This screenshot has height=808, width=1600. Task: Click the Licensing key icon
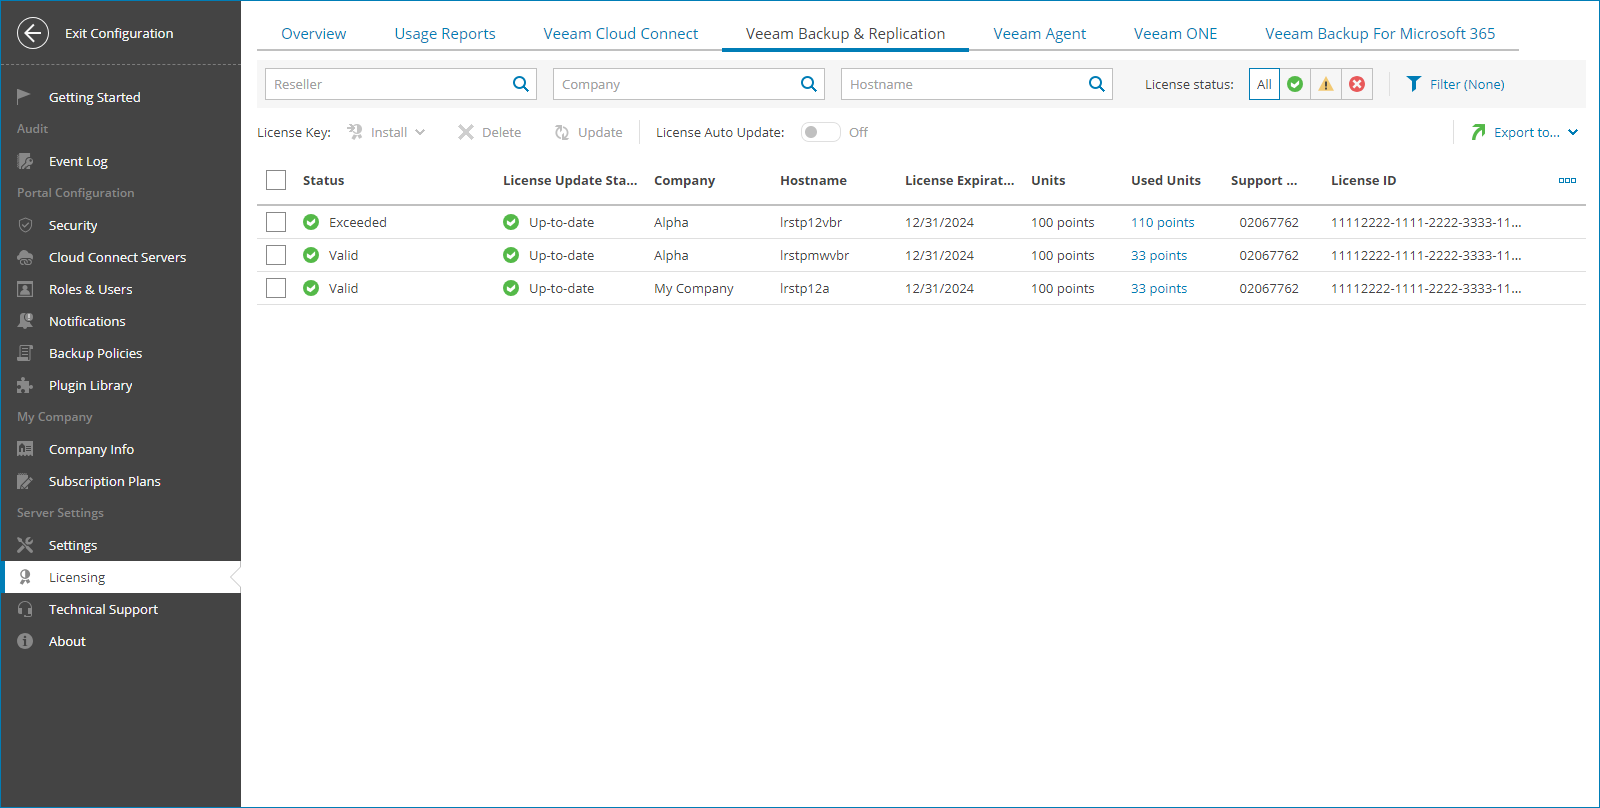point(25,577)
